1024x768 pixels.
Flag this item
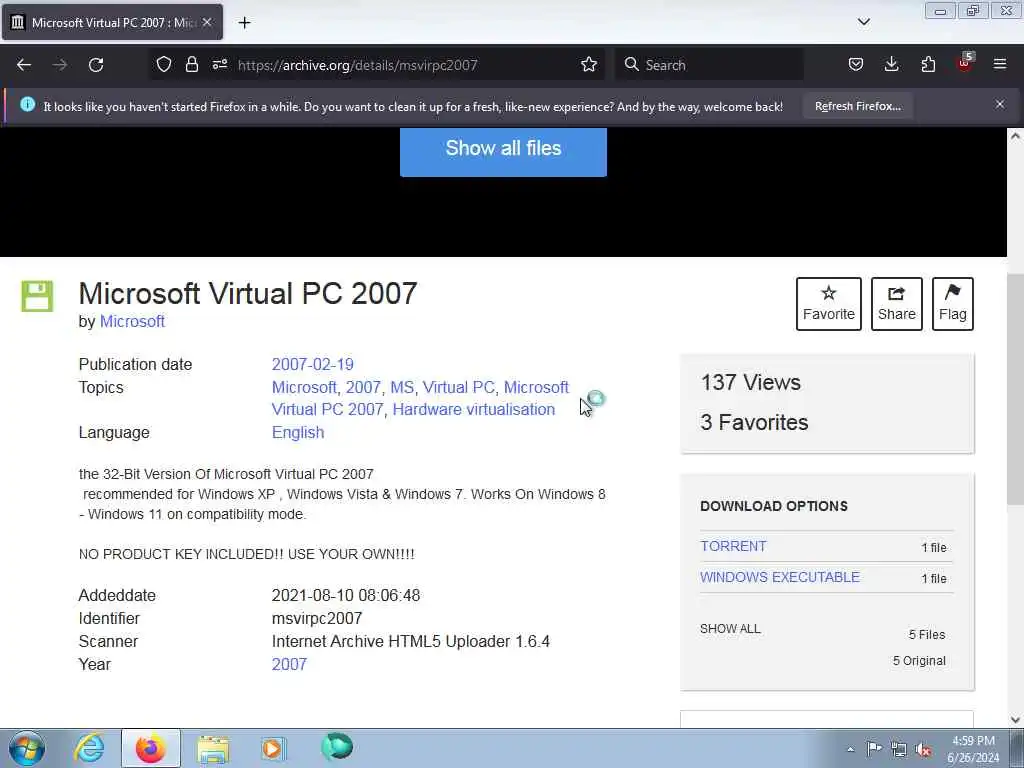pos(953,304)
